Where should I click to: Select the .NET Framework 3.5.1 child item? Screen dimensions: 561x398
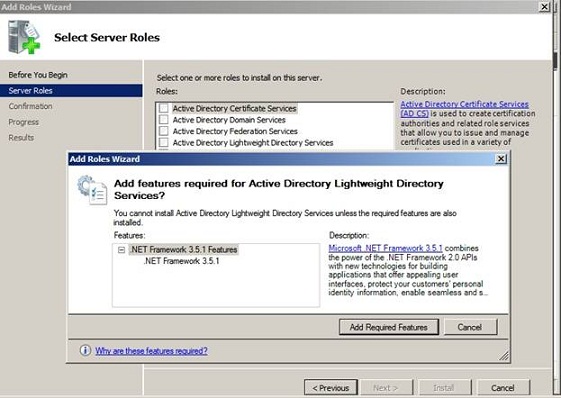181,261
